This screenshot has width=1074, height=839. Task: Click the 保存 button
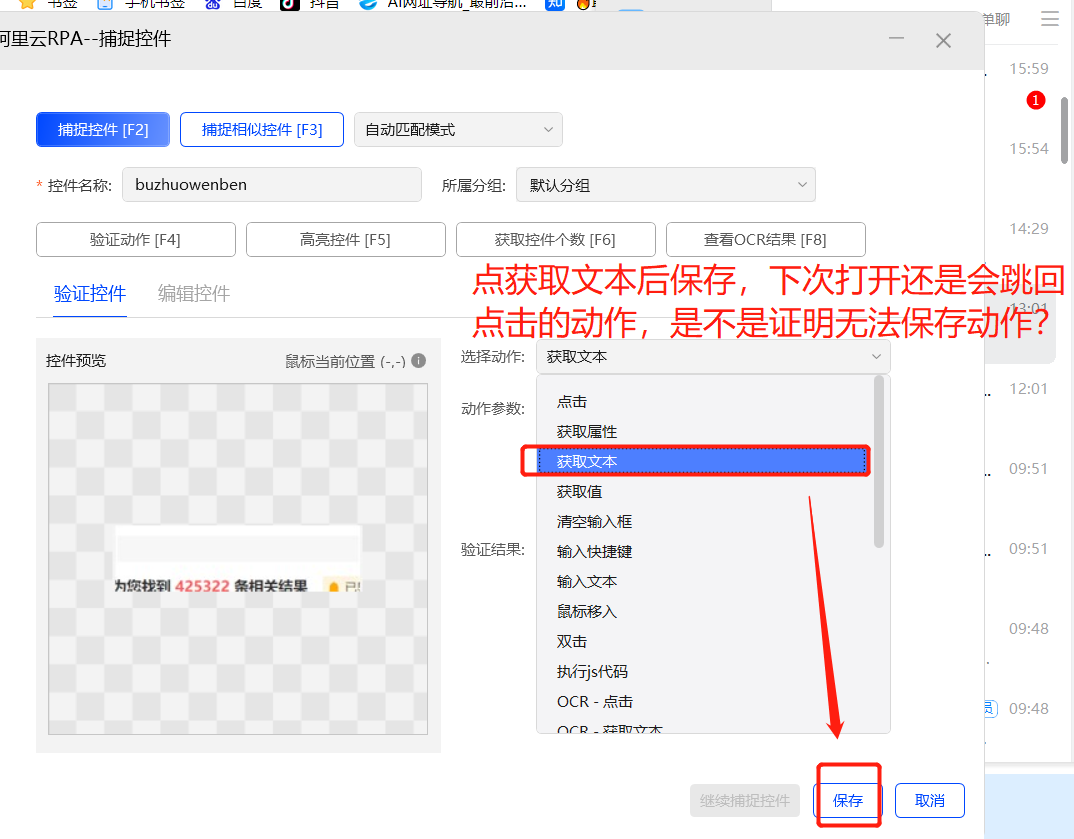[x=847, y=801]
